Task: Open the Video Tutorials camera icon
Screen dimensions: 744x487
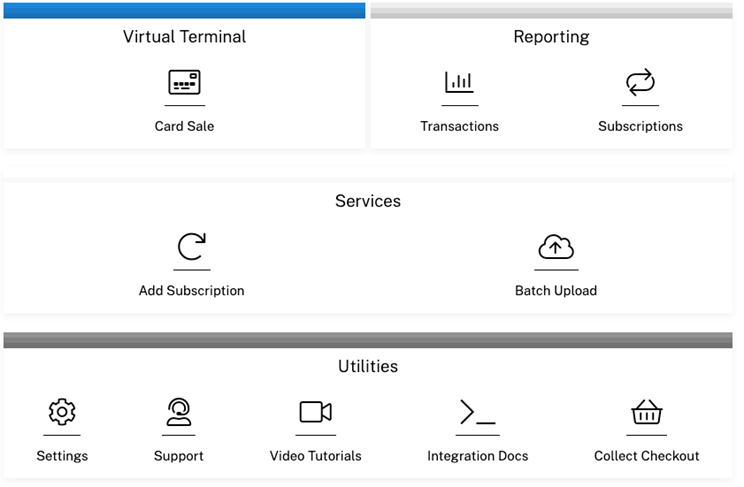Action: coord(315,412)
